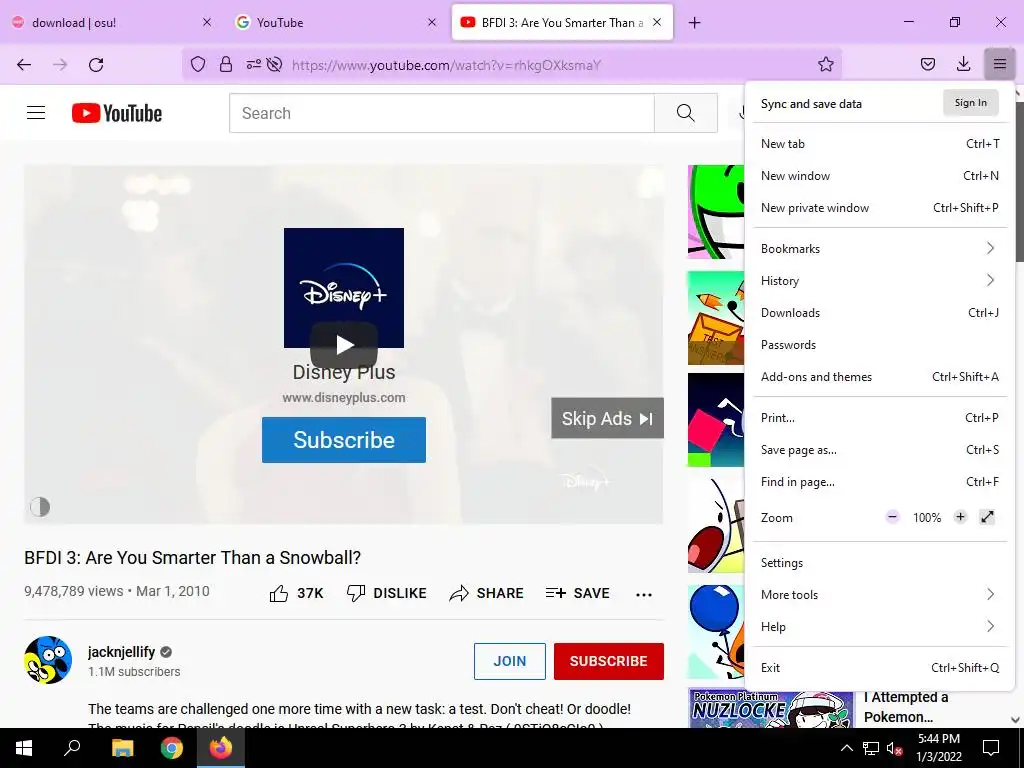Viewport: 1024px width, 768px height.
Task: Choose Print... from the menu
Action: pyautogui.click(x=879, y=417)
